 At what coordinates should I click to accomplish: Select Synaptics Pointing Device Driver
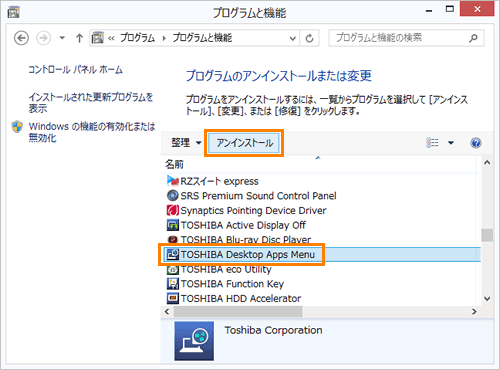[246, 210]
